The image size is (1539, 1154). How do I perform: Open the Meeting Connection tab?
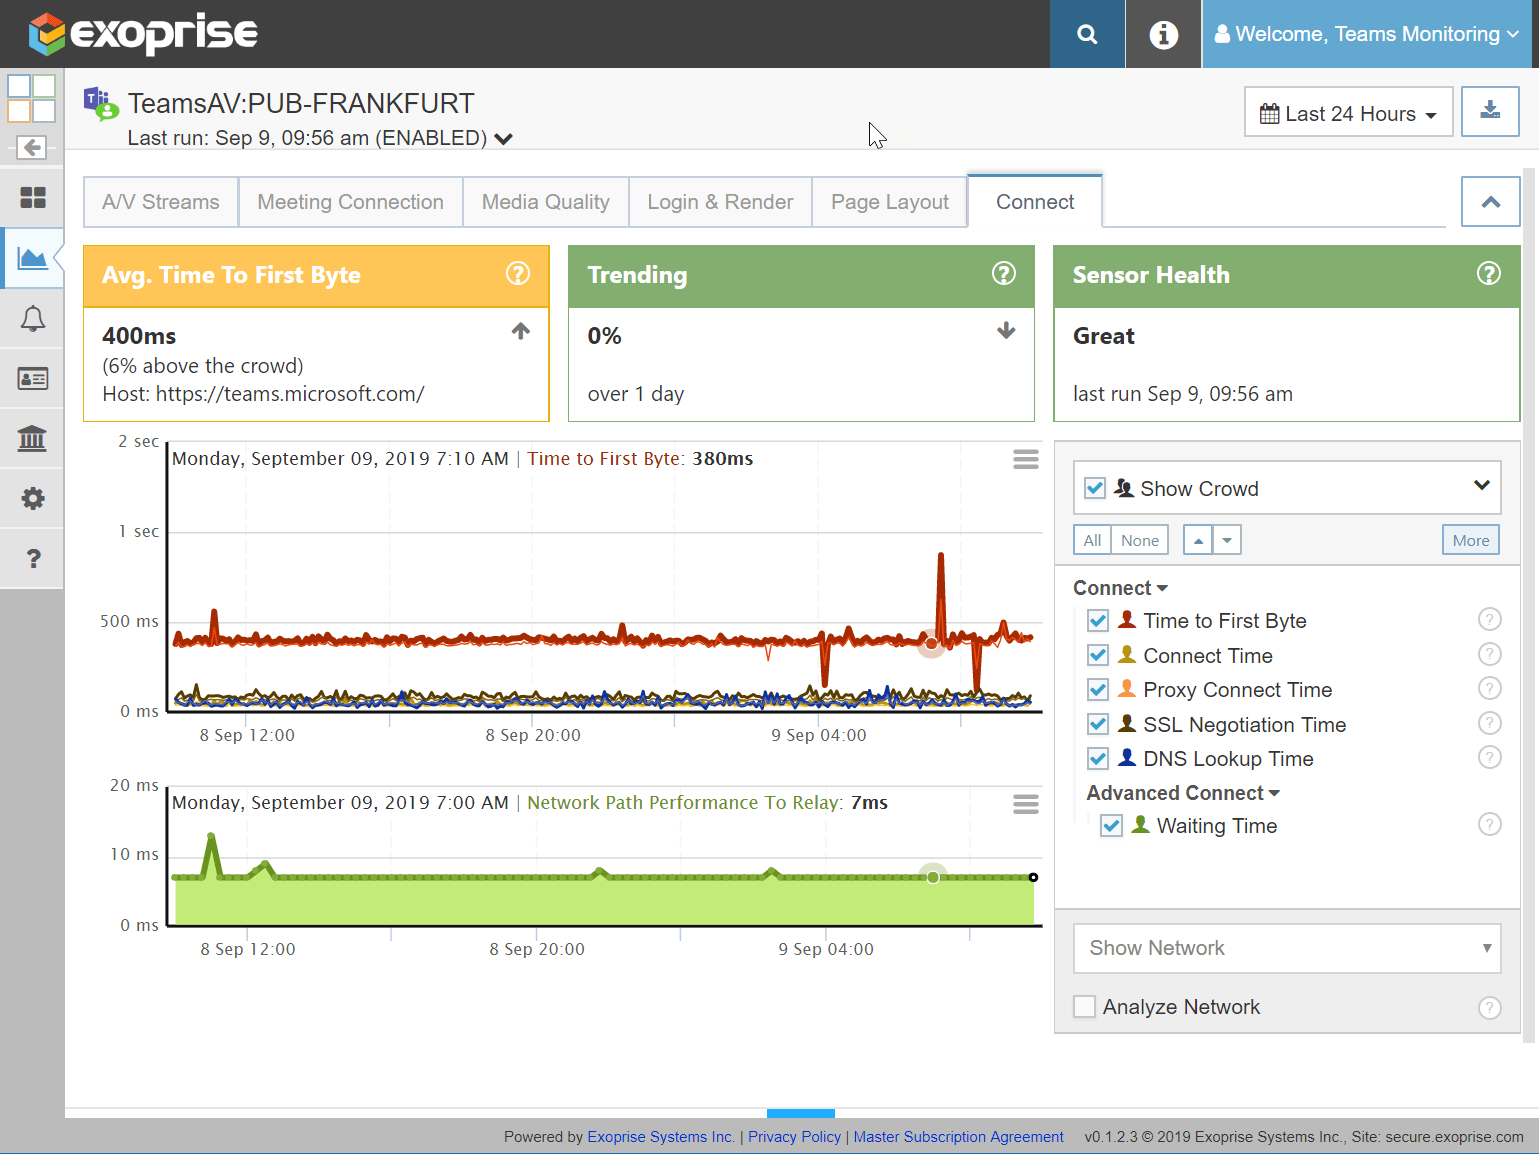350,201
